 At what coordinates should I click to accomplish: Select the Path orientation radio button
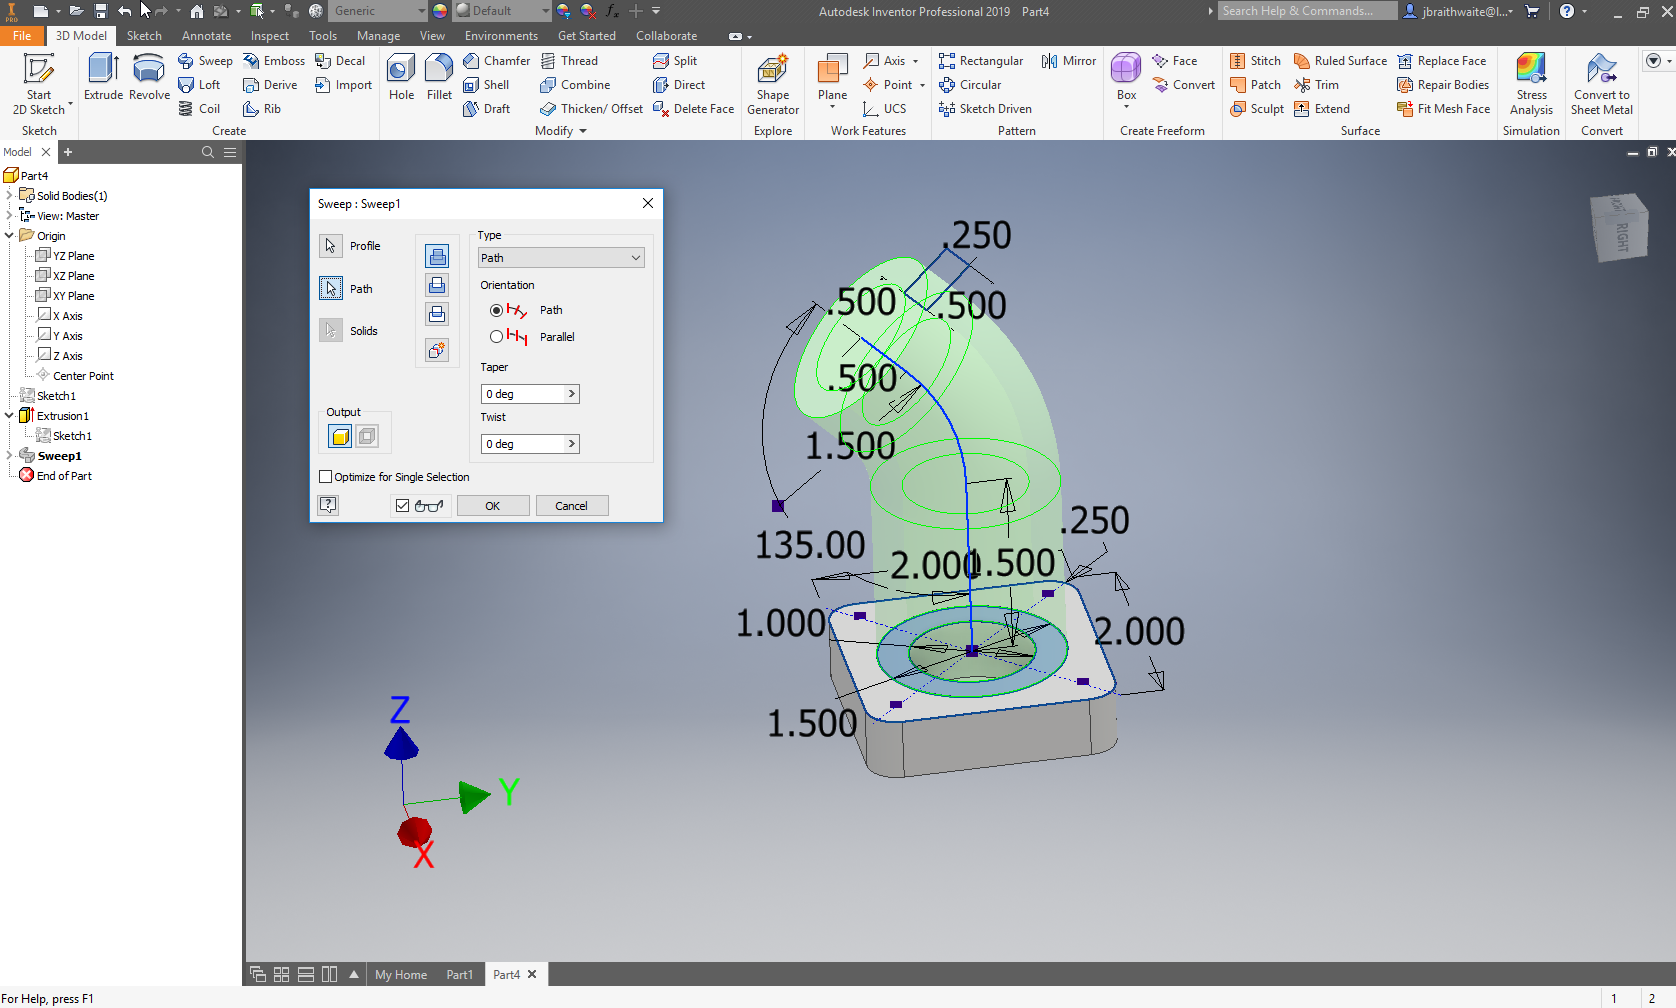click(496, 310)
